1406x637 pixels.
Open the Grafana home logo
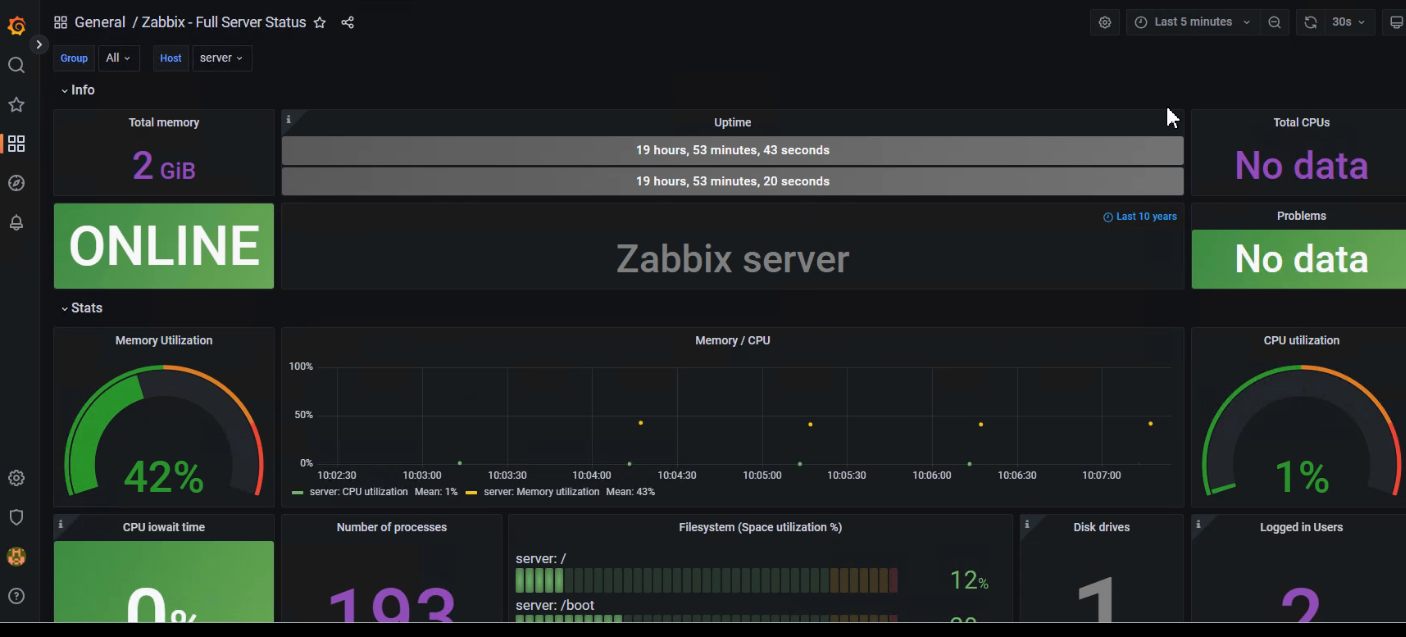16,25
